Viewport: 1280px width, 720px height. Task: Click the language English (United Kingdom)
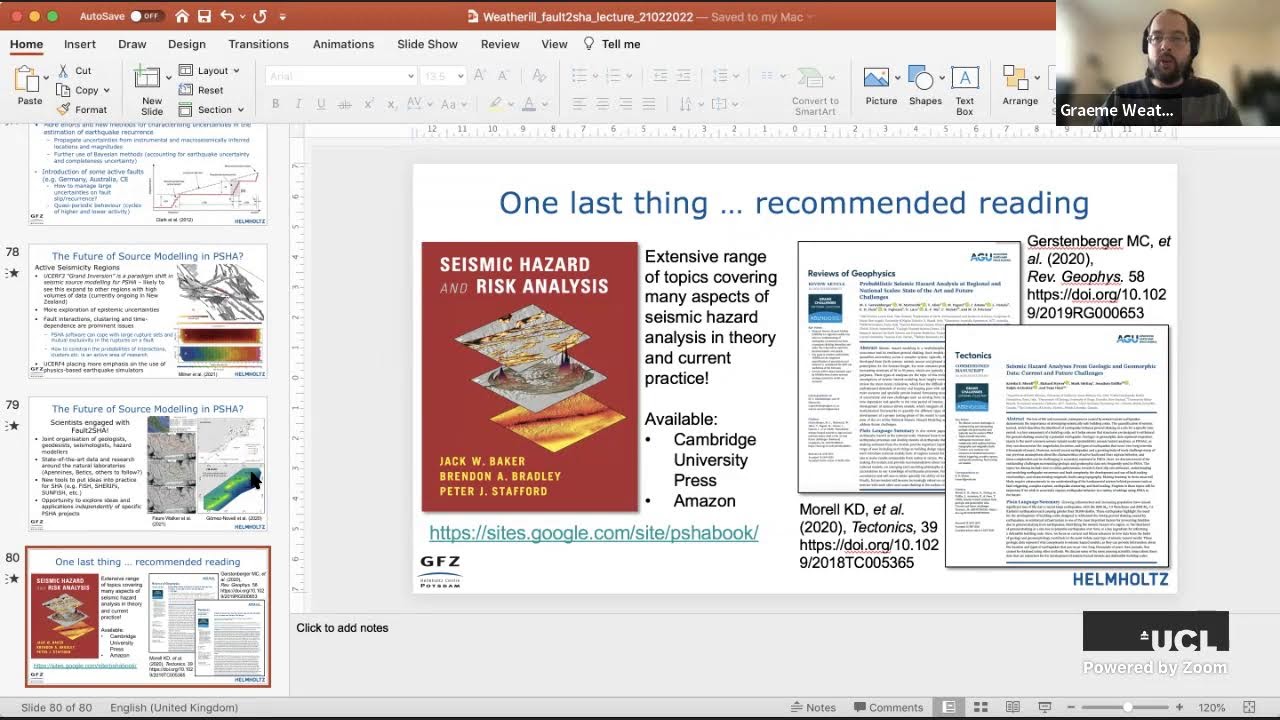click(x=174, y=707)
